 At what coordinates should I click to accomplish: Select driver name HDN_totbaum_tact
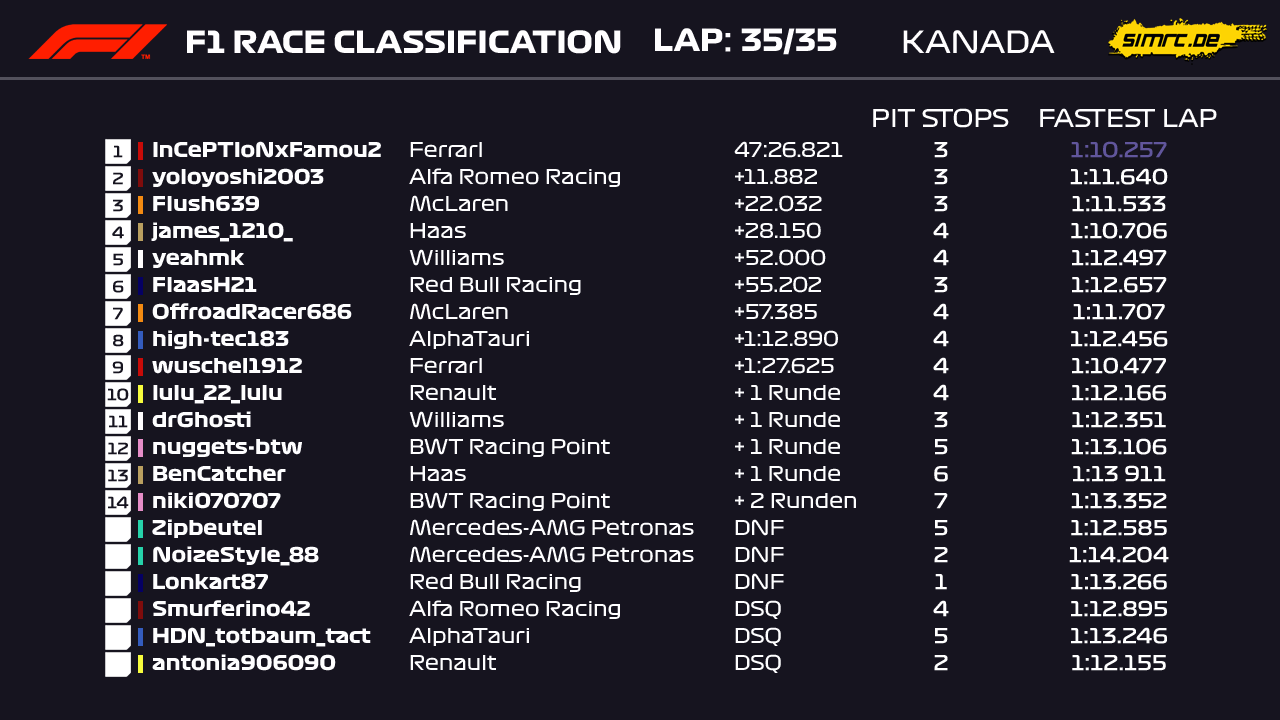coord(261,636)
